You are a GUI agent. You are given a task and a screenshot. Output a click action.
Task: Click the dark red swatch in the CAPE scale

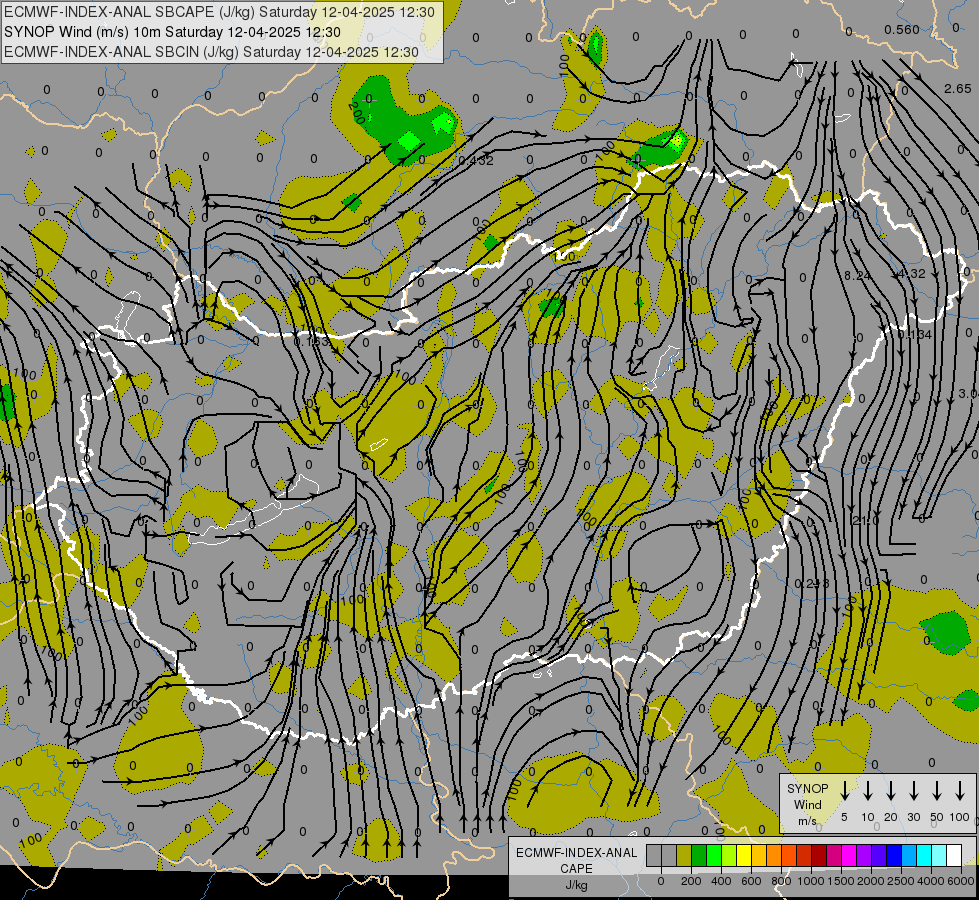[819, 856]
